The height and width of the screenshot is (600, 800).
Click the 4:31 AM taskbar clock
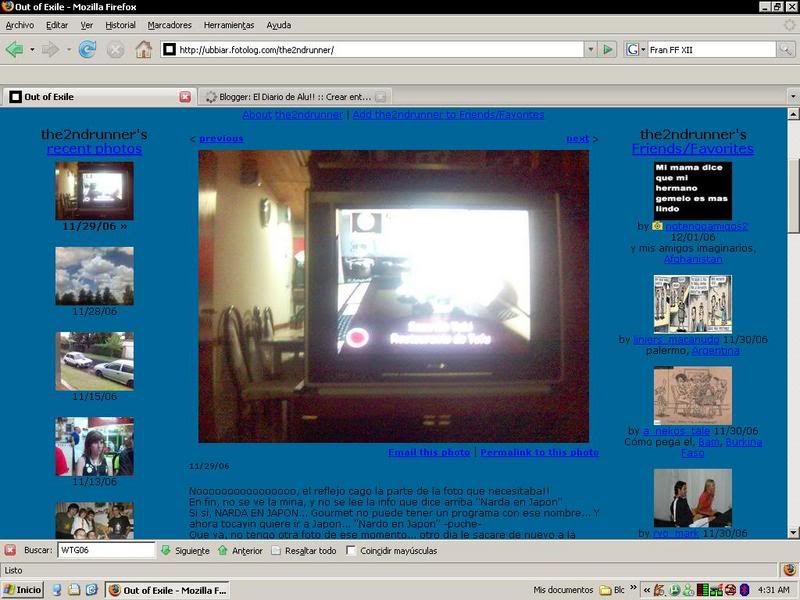tap(773, 590)
